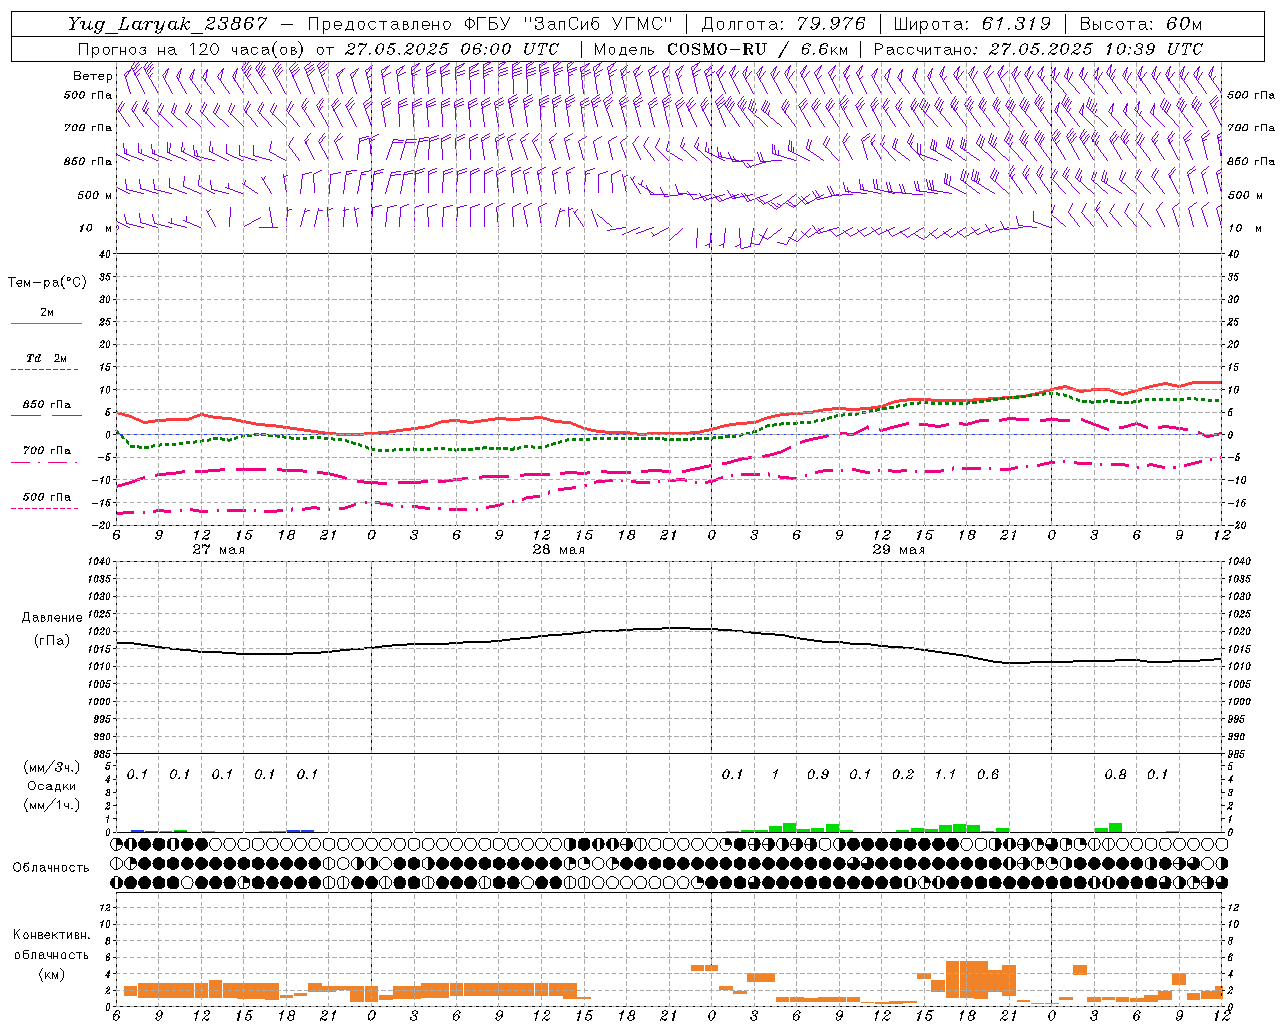Click the station title Yug_Laryak_23867
1280x1024 pixels.
pos(168,24)
